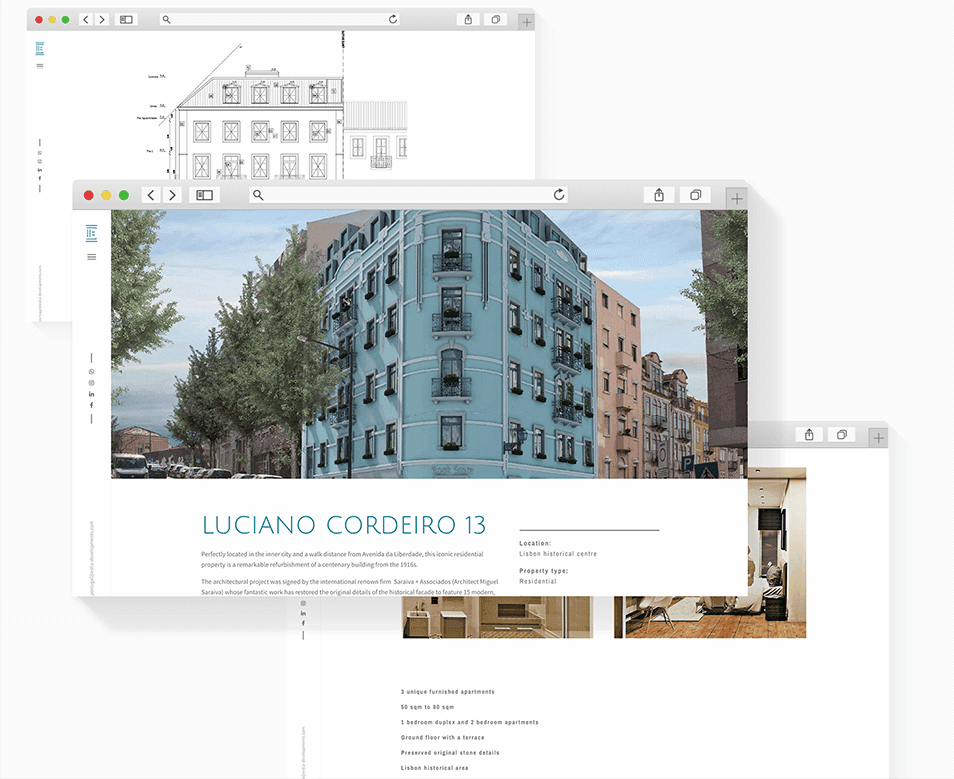Show tab overview in the front window

[695, 195]
